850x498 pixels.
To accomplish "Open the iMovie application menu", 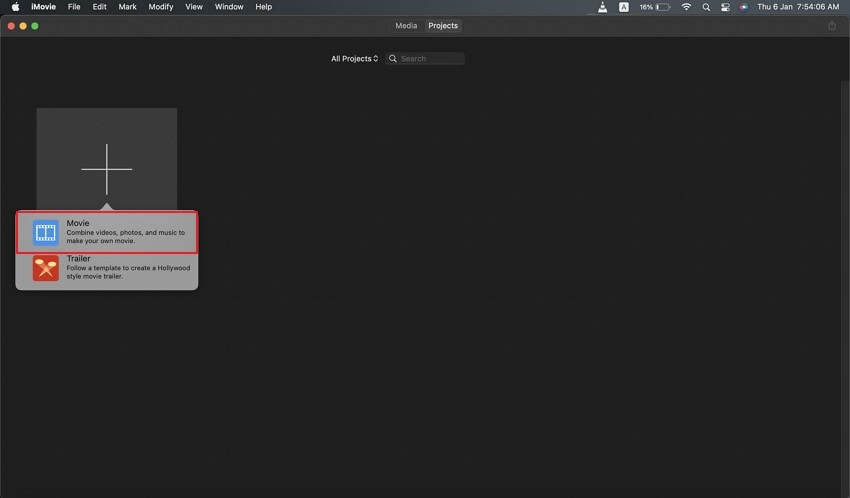I will point(43,7).
